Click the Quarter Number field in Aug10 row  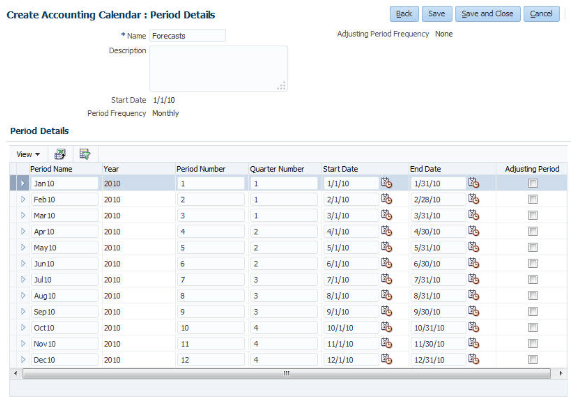[284, 296]
